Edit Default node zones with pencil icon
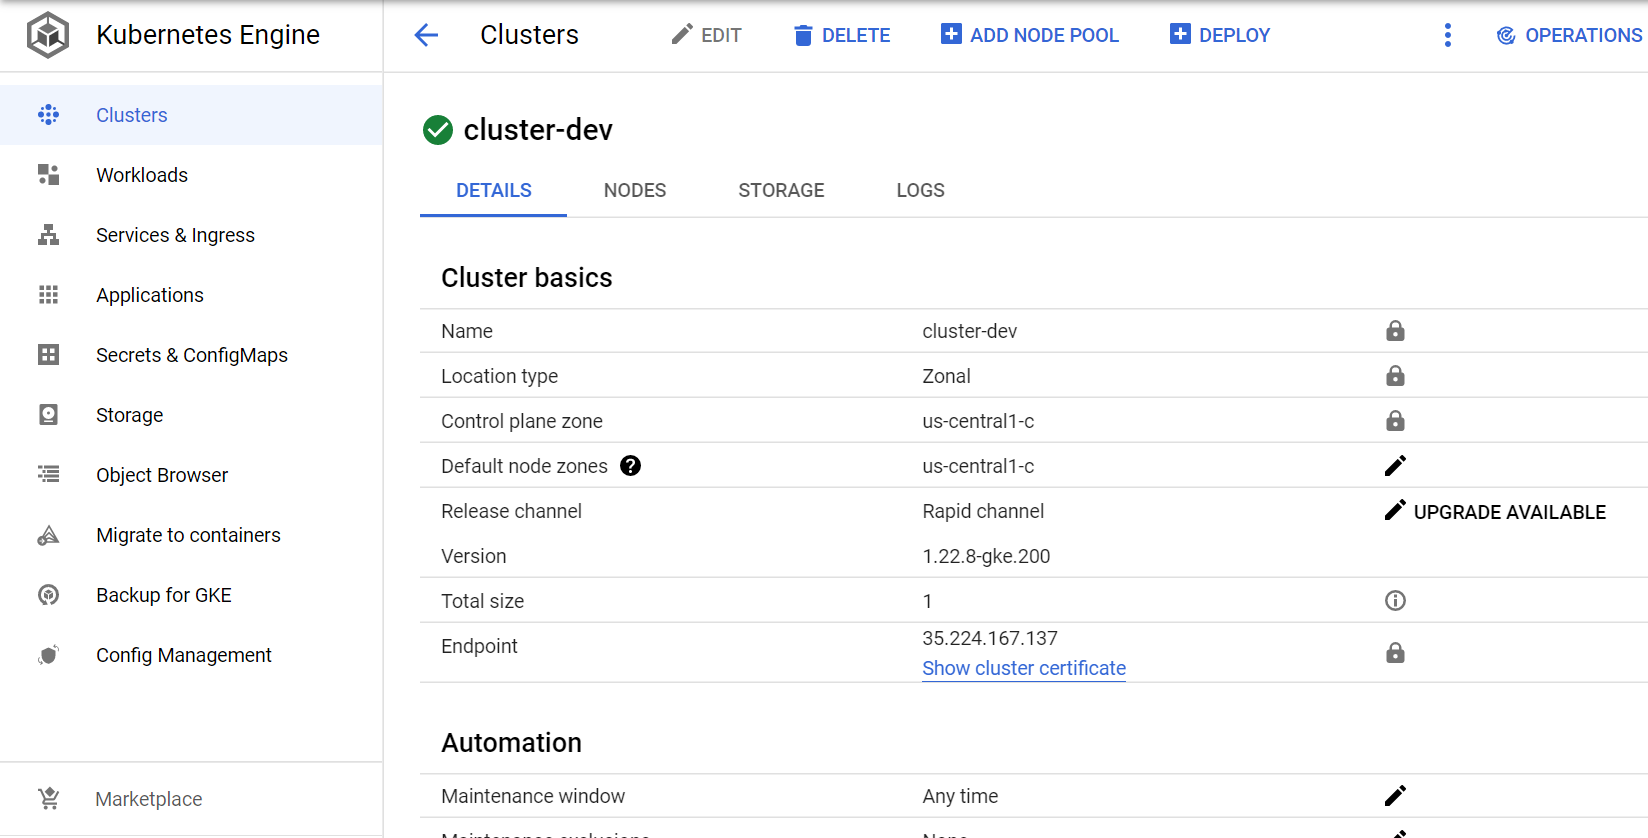 [x=1395, y=466]
